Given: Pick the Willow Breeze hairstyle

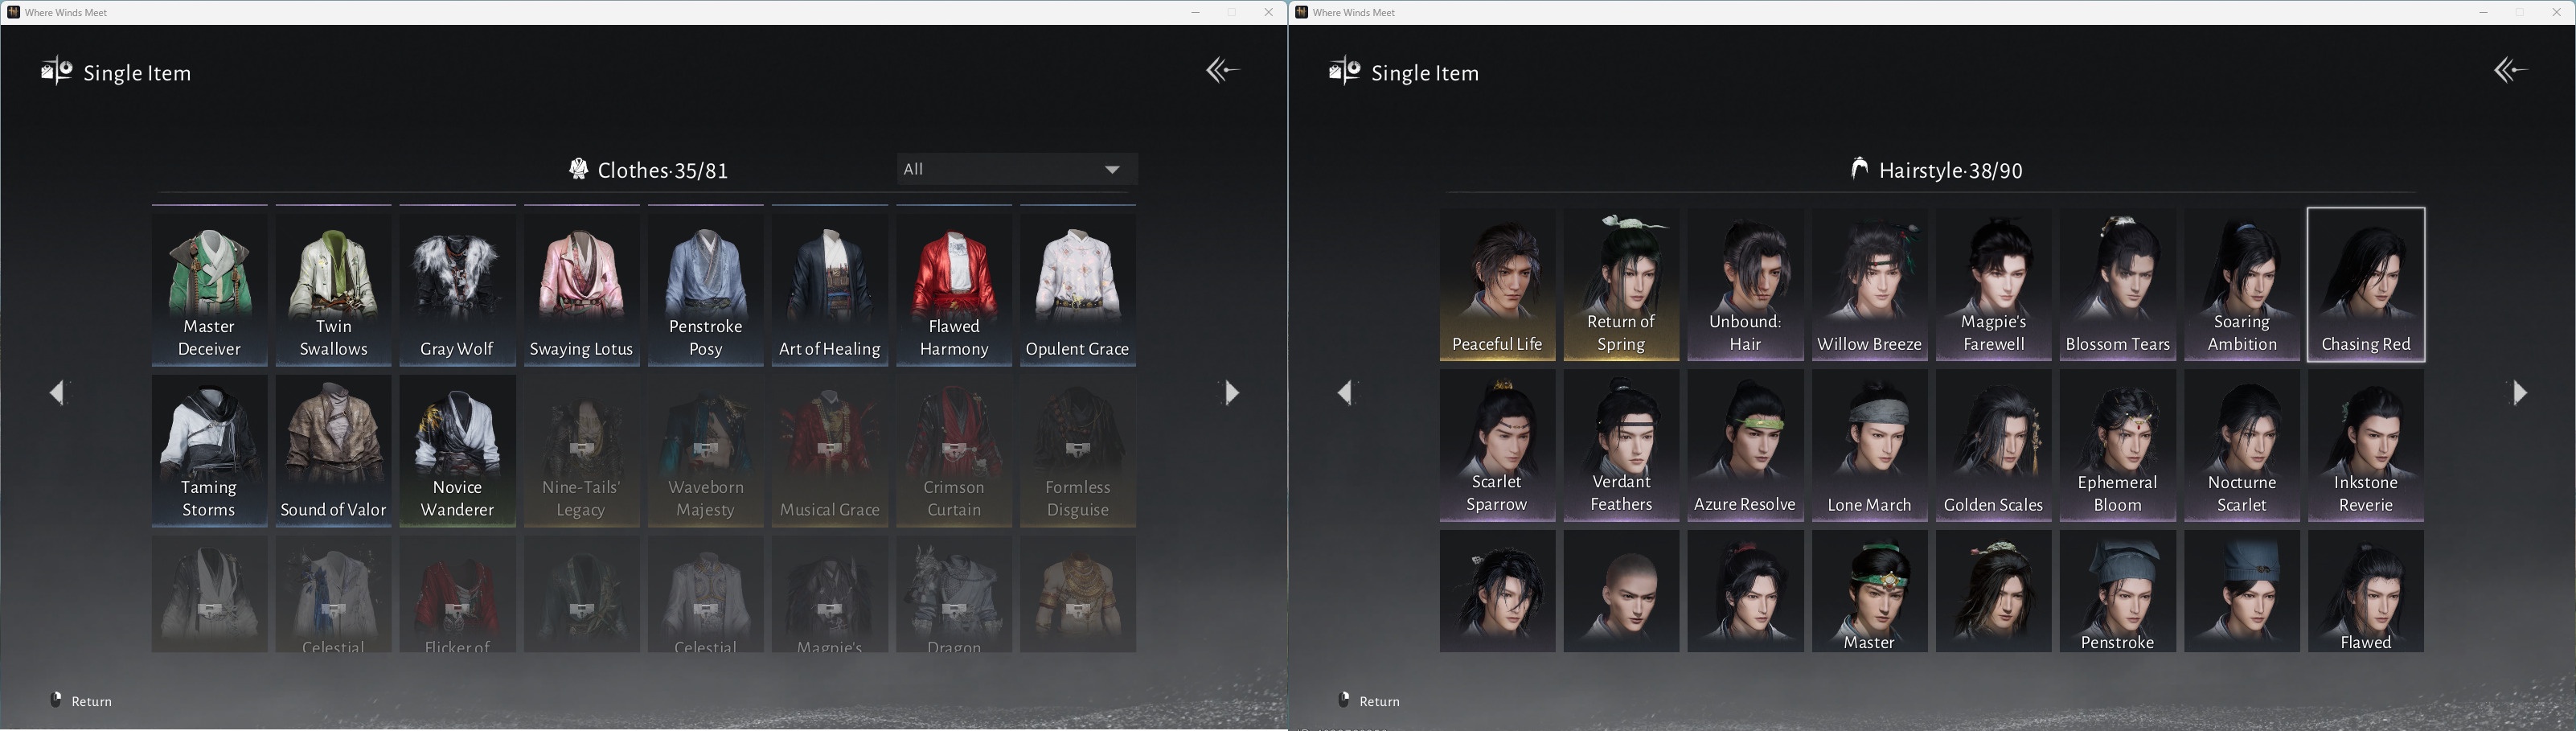Looking at the screenshot, I should [1869, 284].
